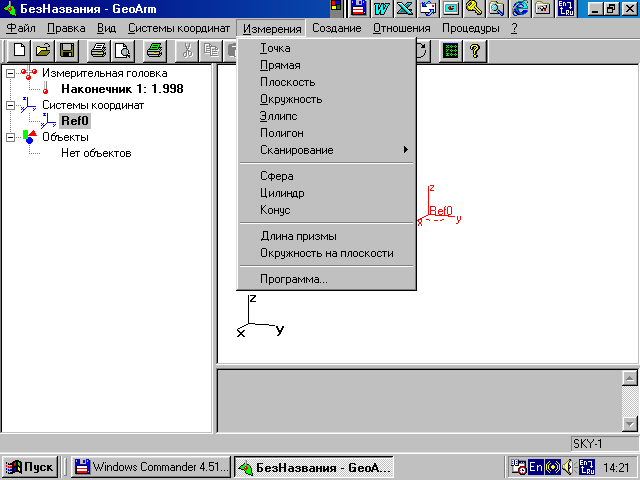Open the Файл menu
Viewport: 640px width, 480px height.
point(21,28)
